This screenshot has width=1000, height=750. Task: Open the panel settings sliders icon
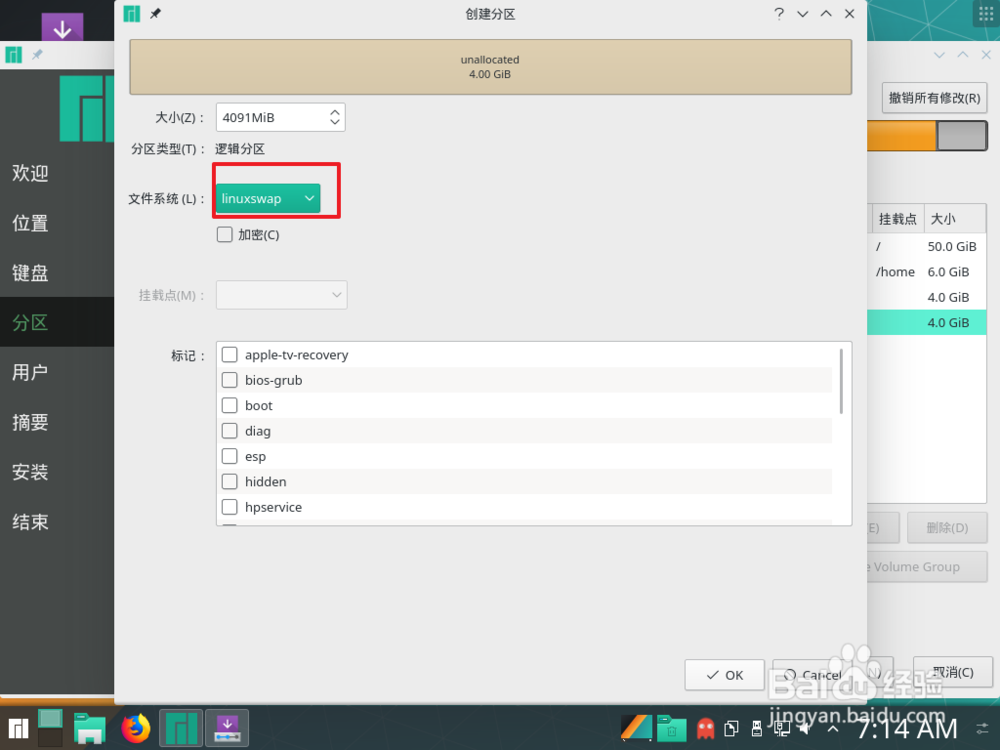(983, 728)
